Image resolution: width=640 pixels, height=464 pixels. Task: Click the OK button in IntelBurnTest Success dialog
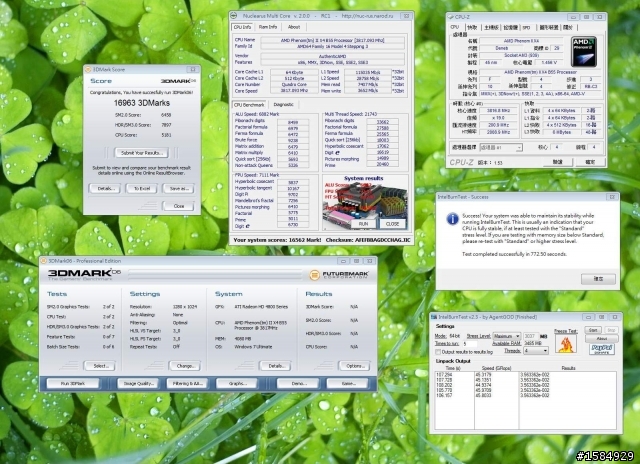click(x=598, y=279)
